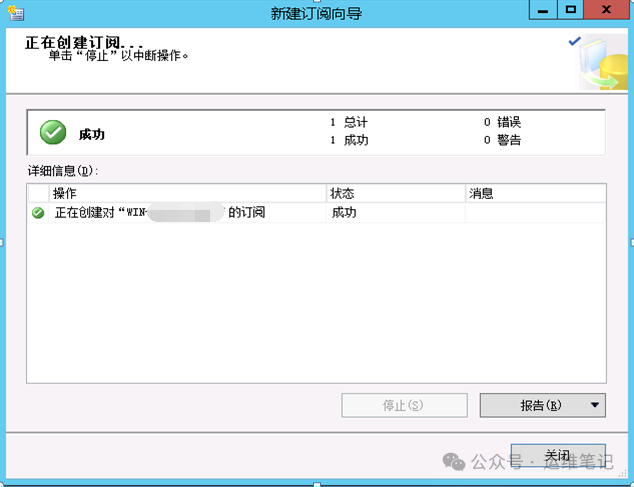634x487 pixels.
Task: Click the wizard icon in title bar
Action: [x=16, y=13]
